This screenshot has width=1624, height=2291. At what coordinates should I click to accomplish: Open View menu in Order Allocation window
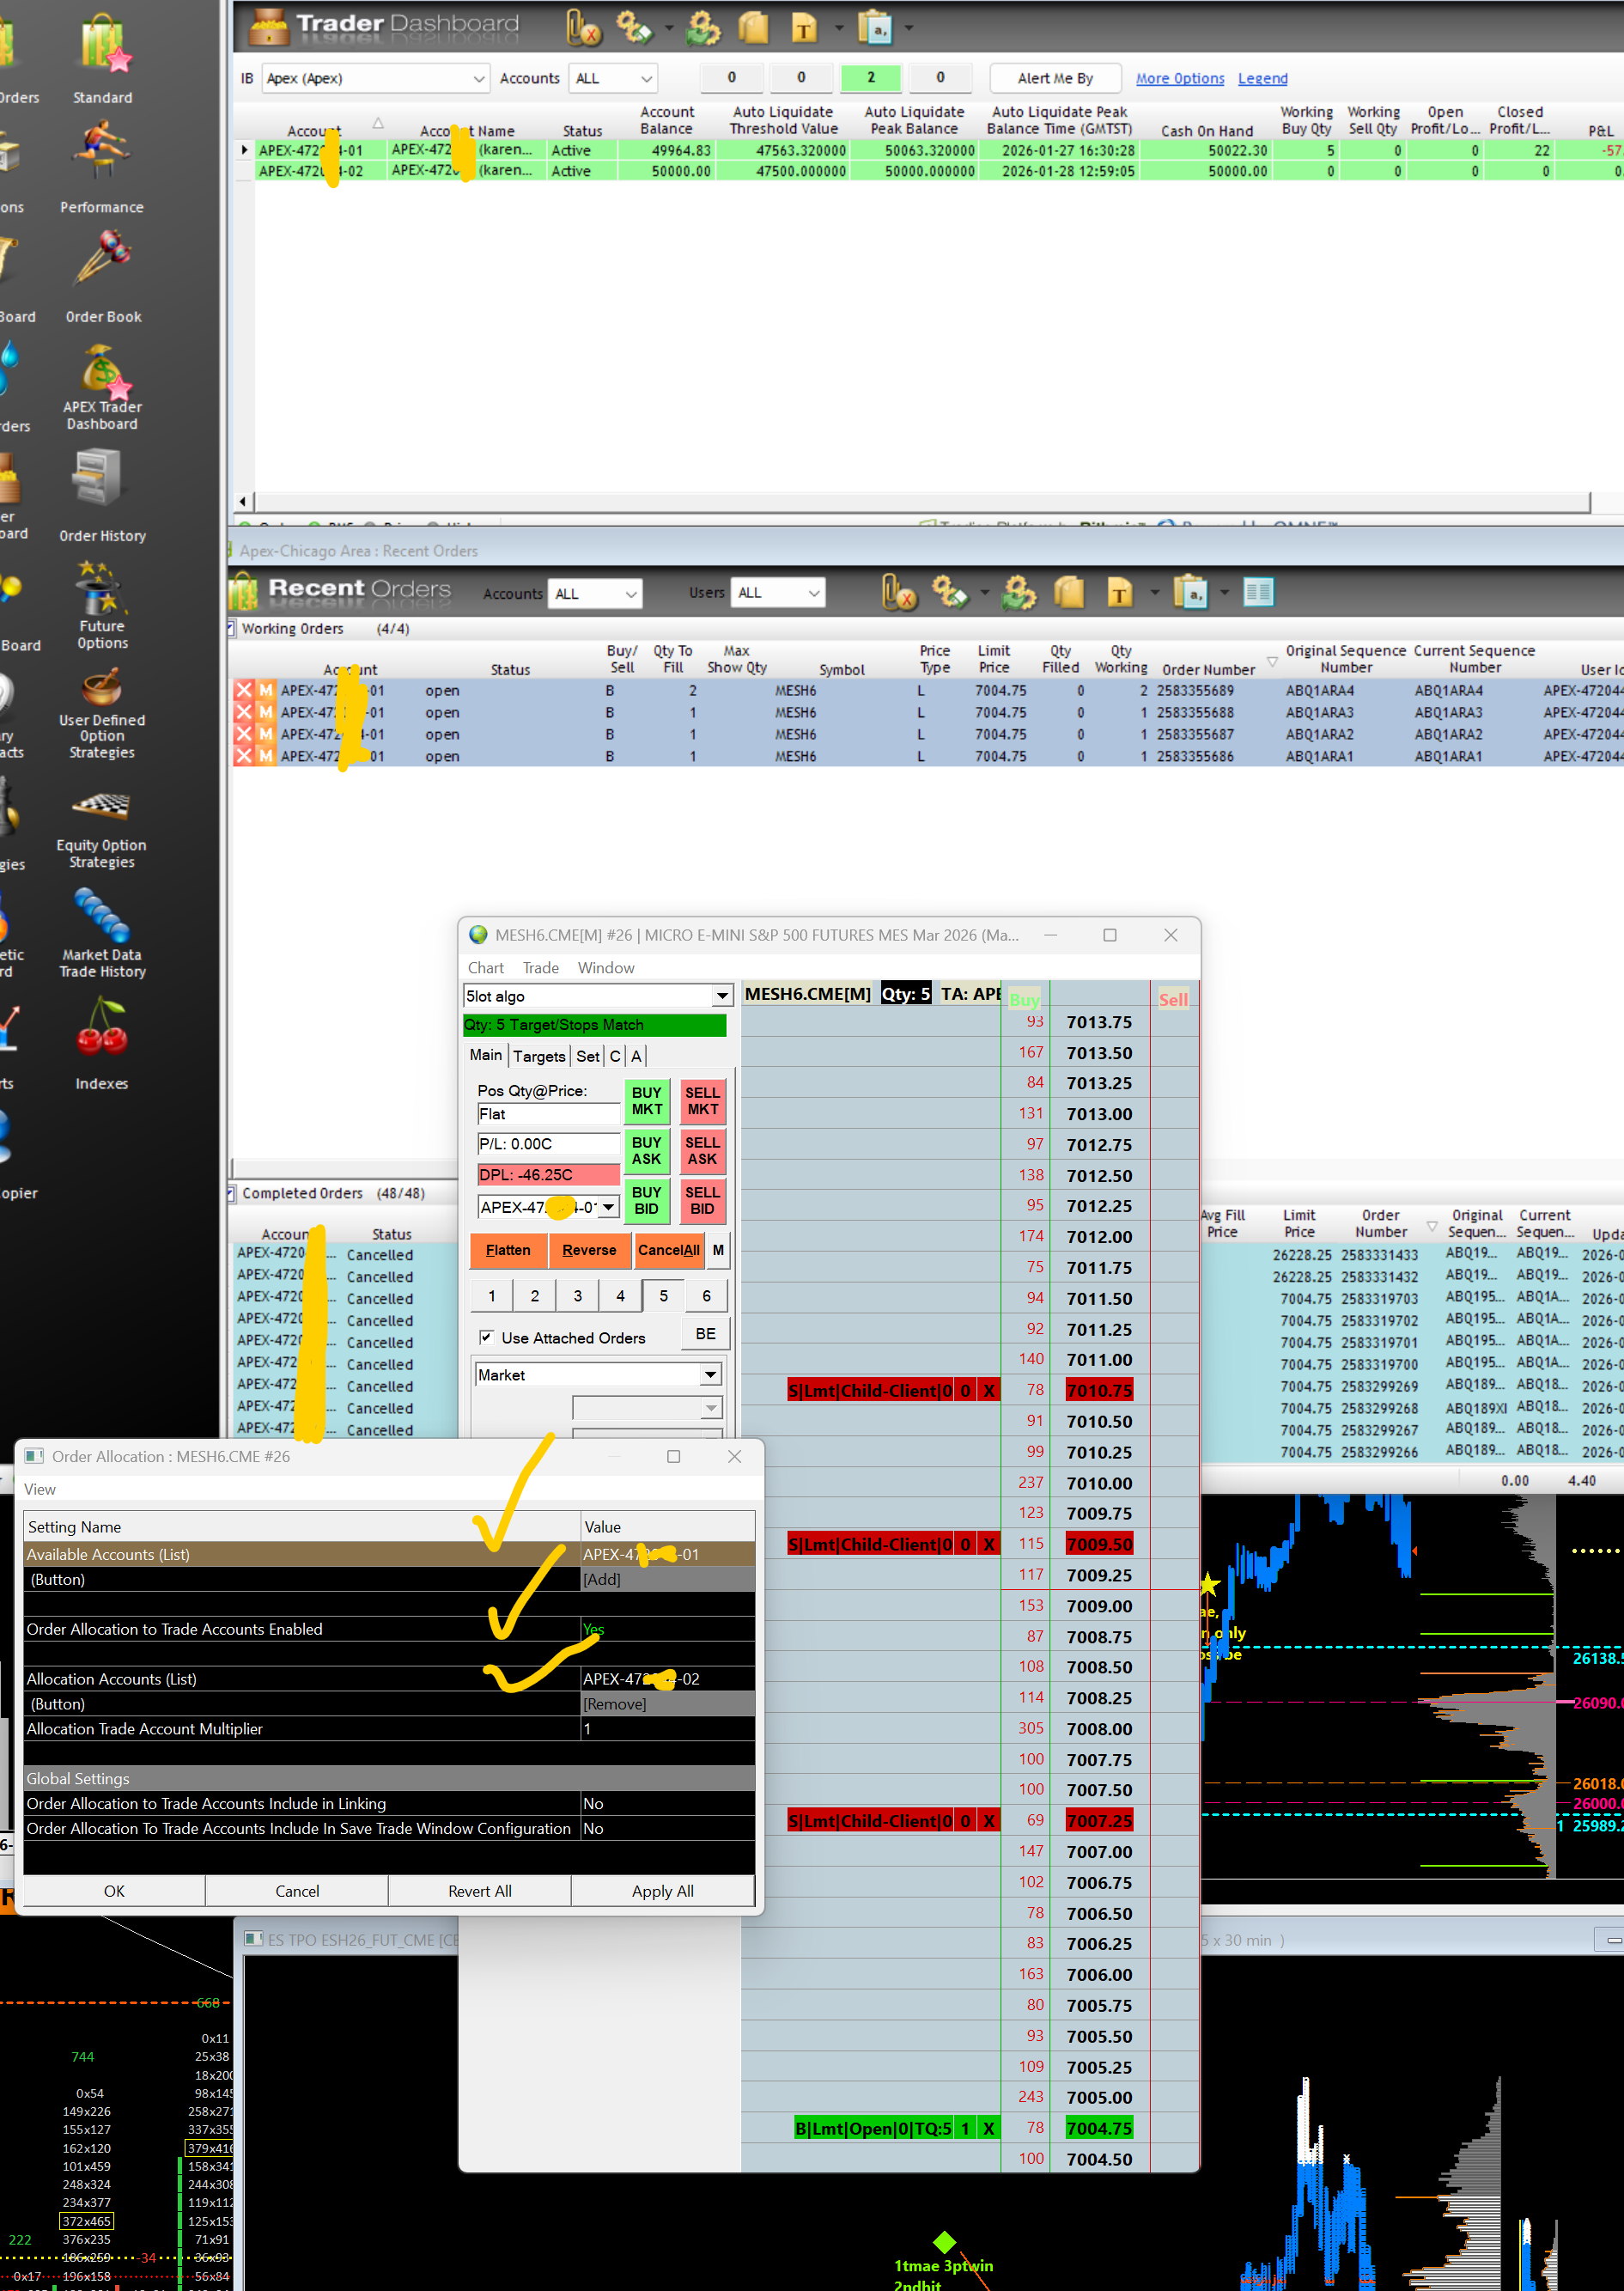[x=40, y=1489]
